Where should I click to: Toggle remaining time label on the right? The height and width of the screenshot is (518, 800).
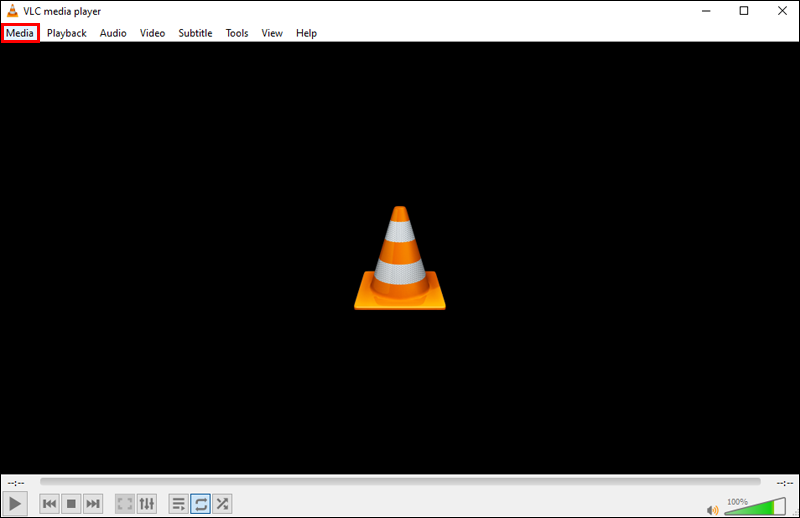coord(784,483)
